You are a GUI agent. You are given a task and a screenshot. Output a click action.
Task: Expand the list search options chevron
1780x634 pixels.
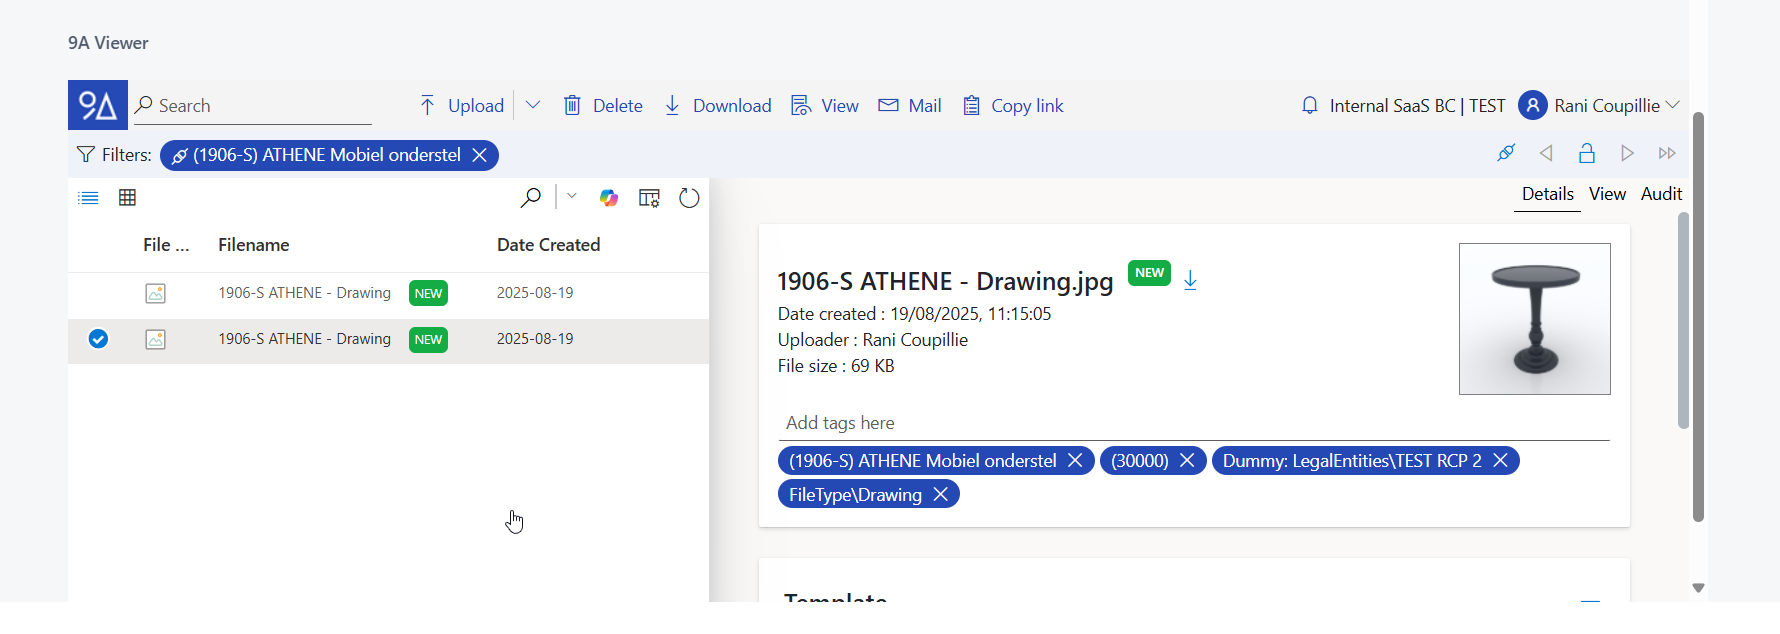572,197
